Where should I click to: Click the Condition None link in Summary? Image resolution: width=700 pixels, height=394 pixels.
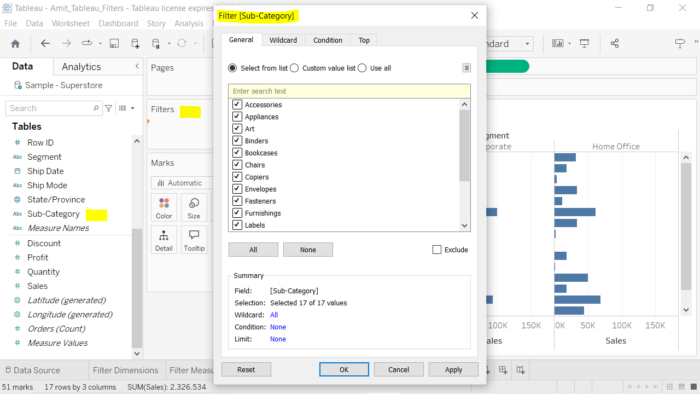(x=278, y=327)
